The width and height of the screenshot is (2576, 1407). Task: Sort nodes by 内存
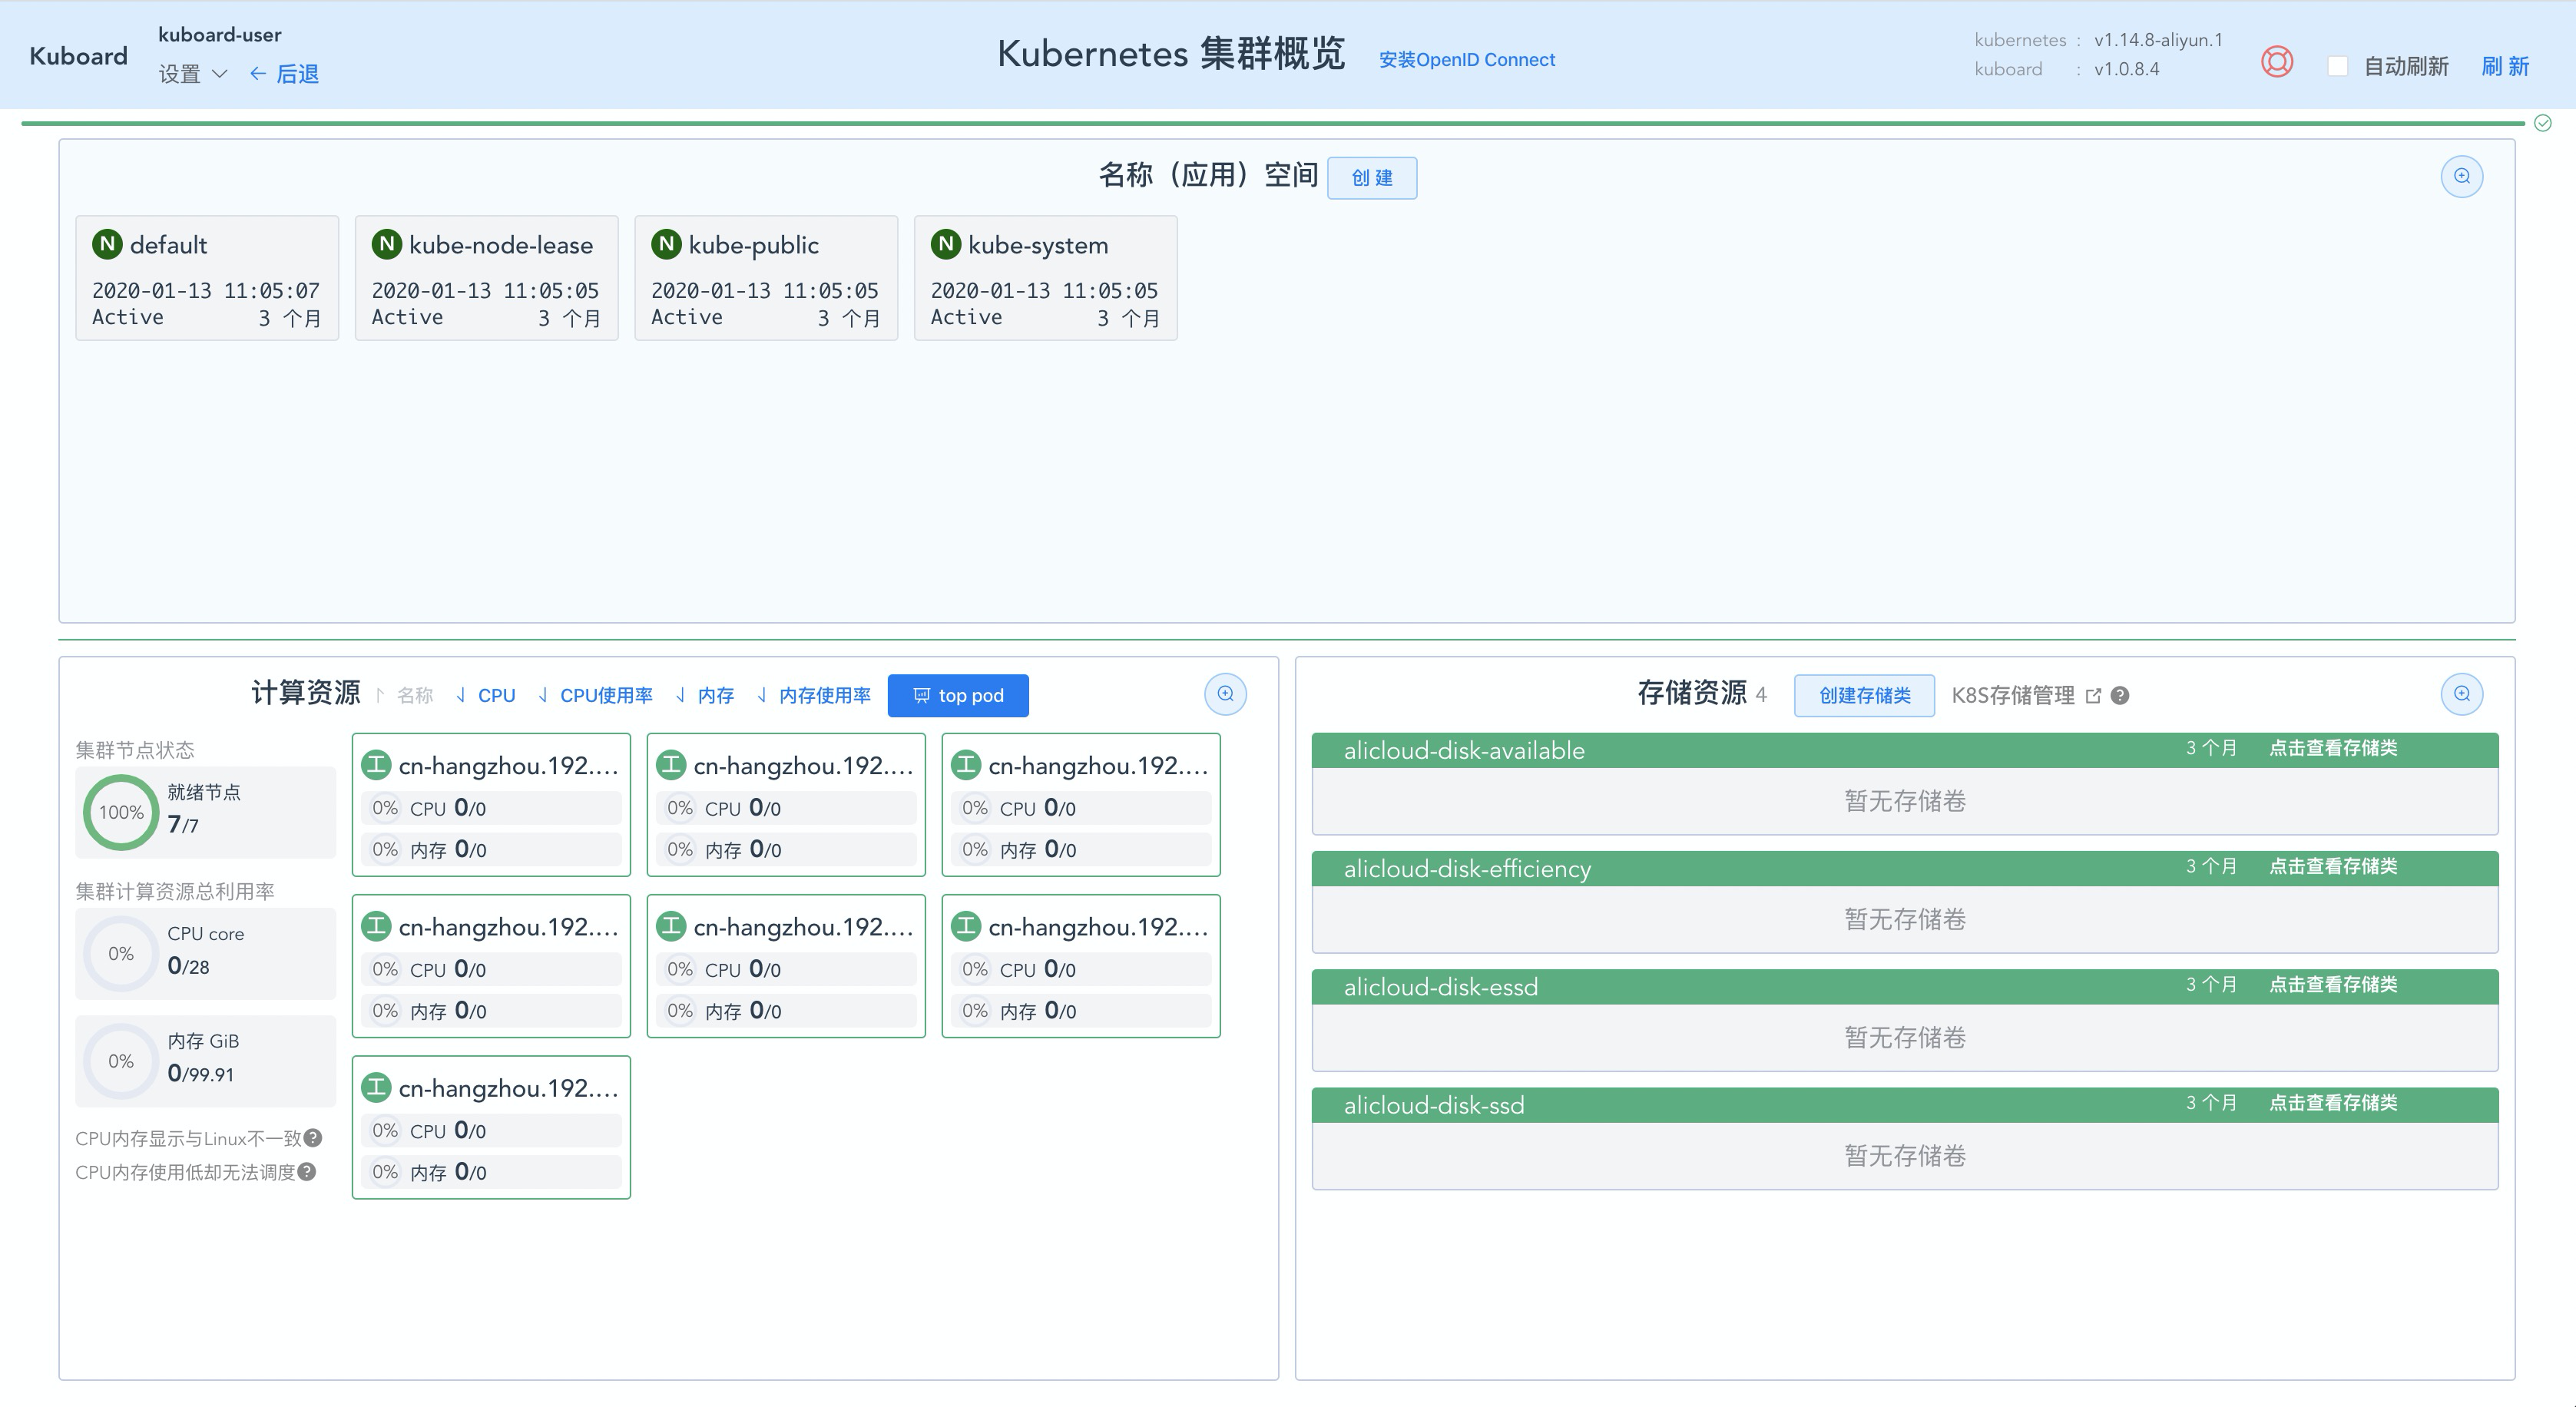tap(704, 696)
